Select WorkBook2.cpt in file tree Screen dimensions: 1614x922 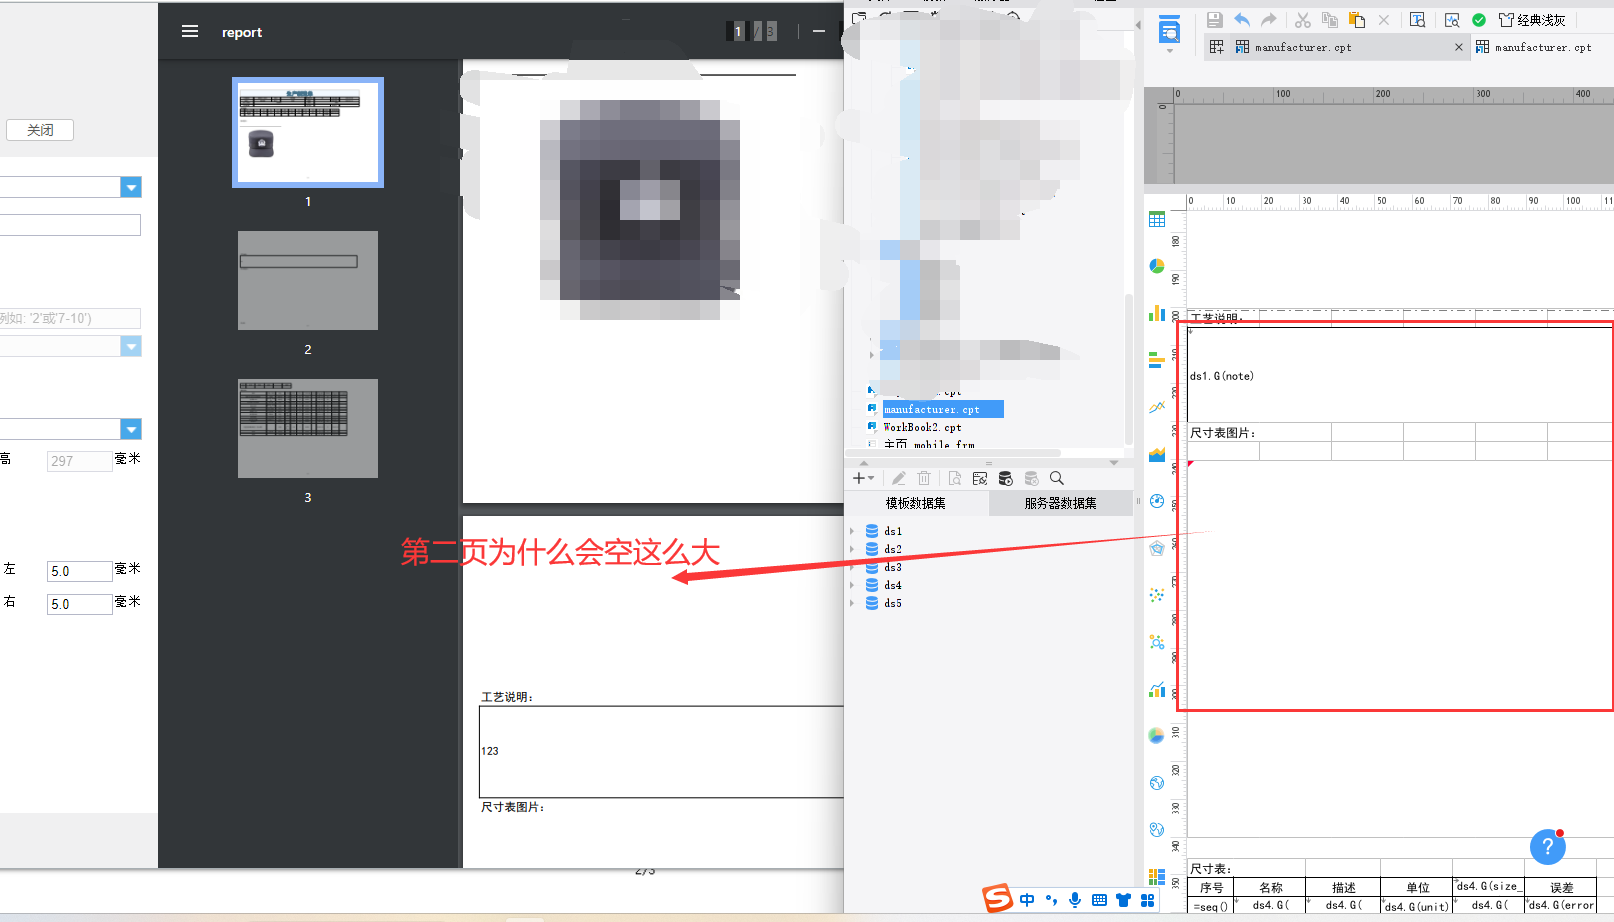pos(922,428)
